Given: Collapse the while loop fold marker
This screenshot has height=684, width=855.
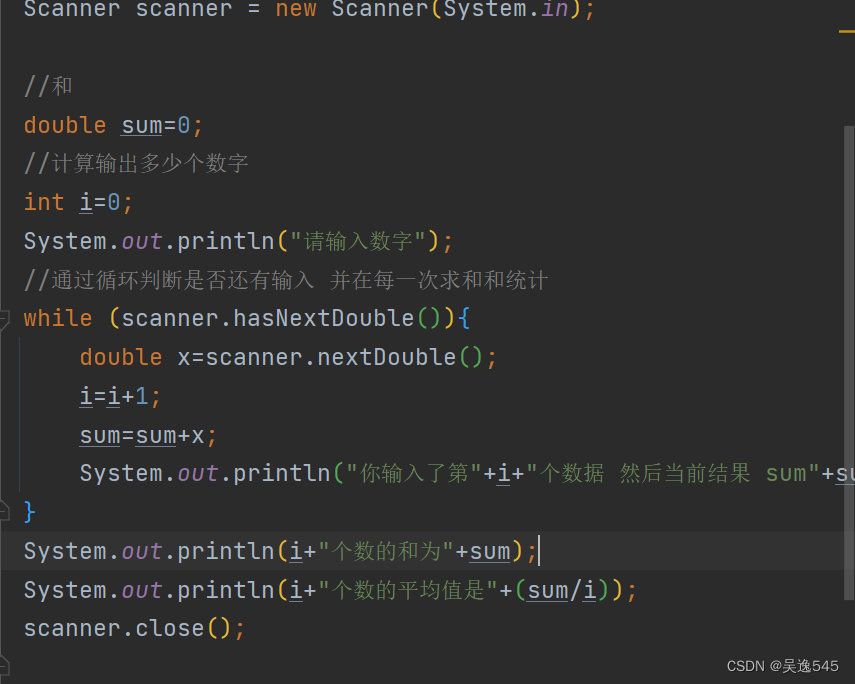Looking at the screenshot, I should tap(4, 319).
